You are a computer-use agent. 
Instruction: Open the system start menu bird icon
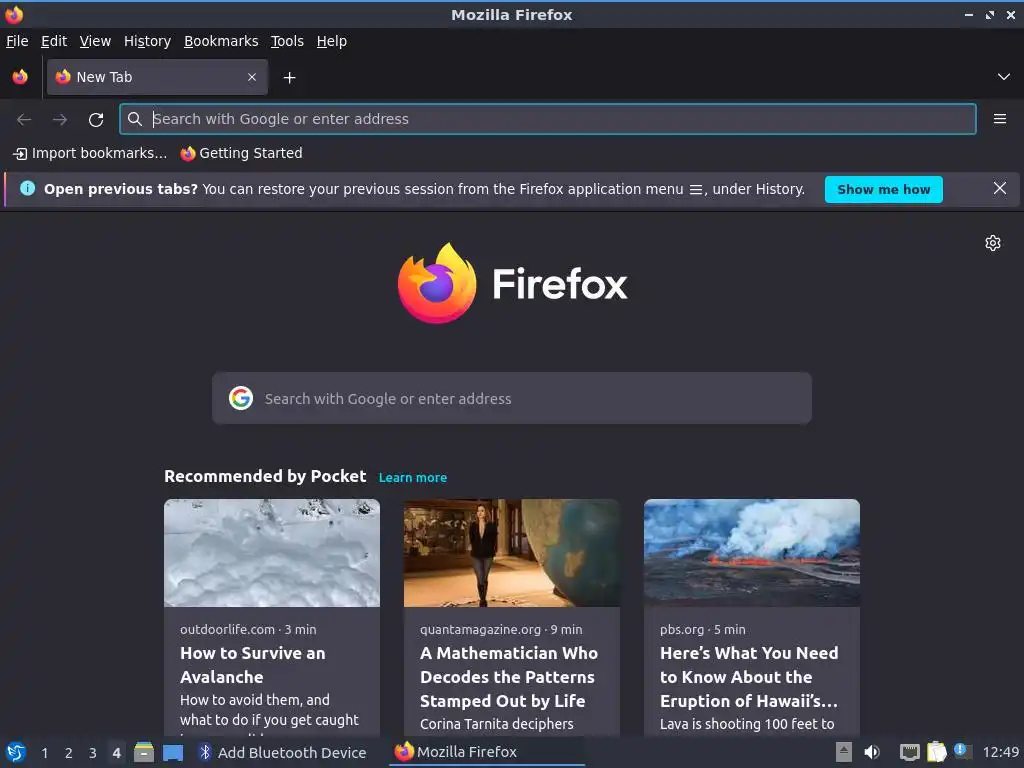tap(16, 752)
